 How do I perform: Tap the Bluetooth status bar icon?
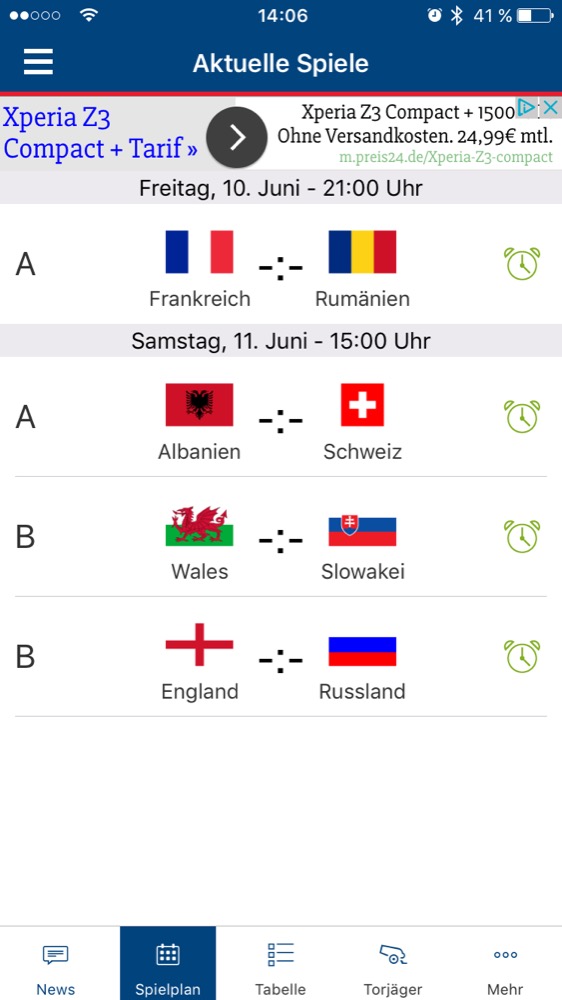tap(456, 16)
